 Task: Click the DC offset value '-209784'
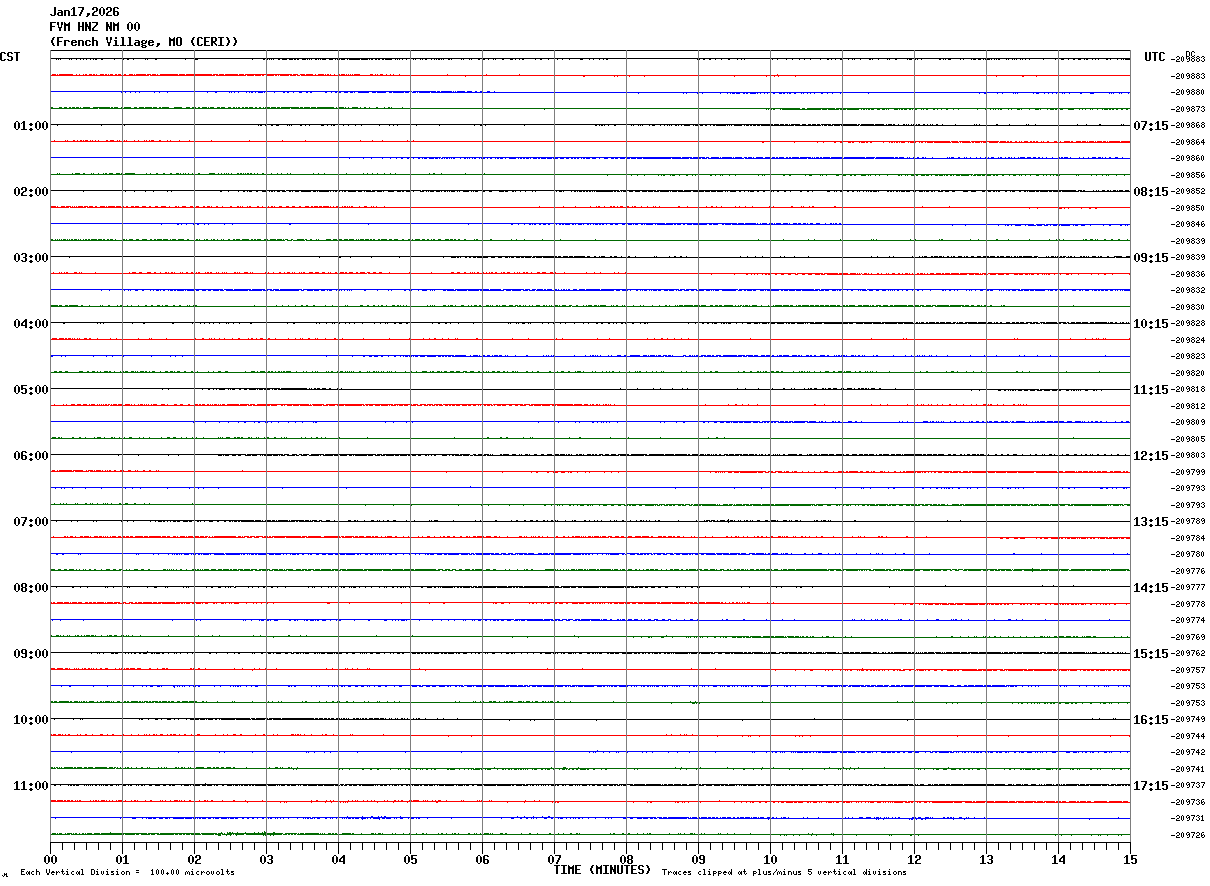click(1189, 538)
